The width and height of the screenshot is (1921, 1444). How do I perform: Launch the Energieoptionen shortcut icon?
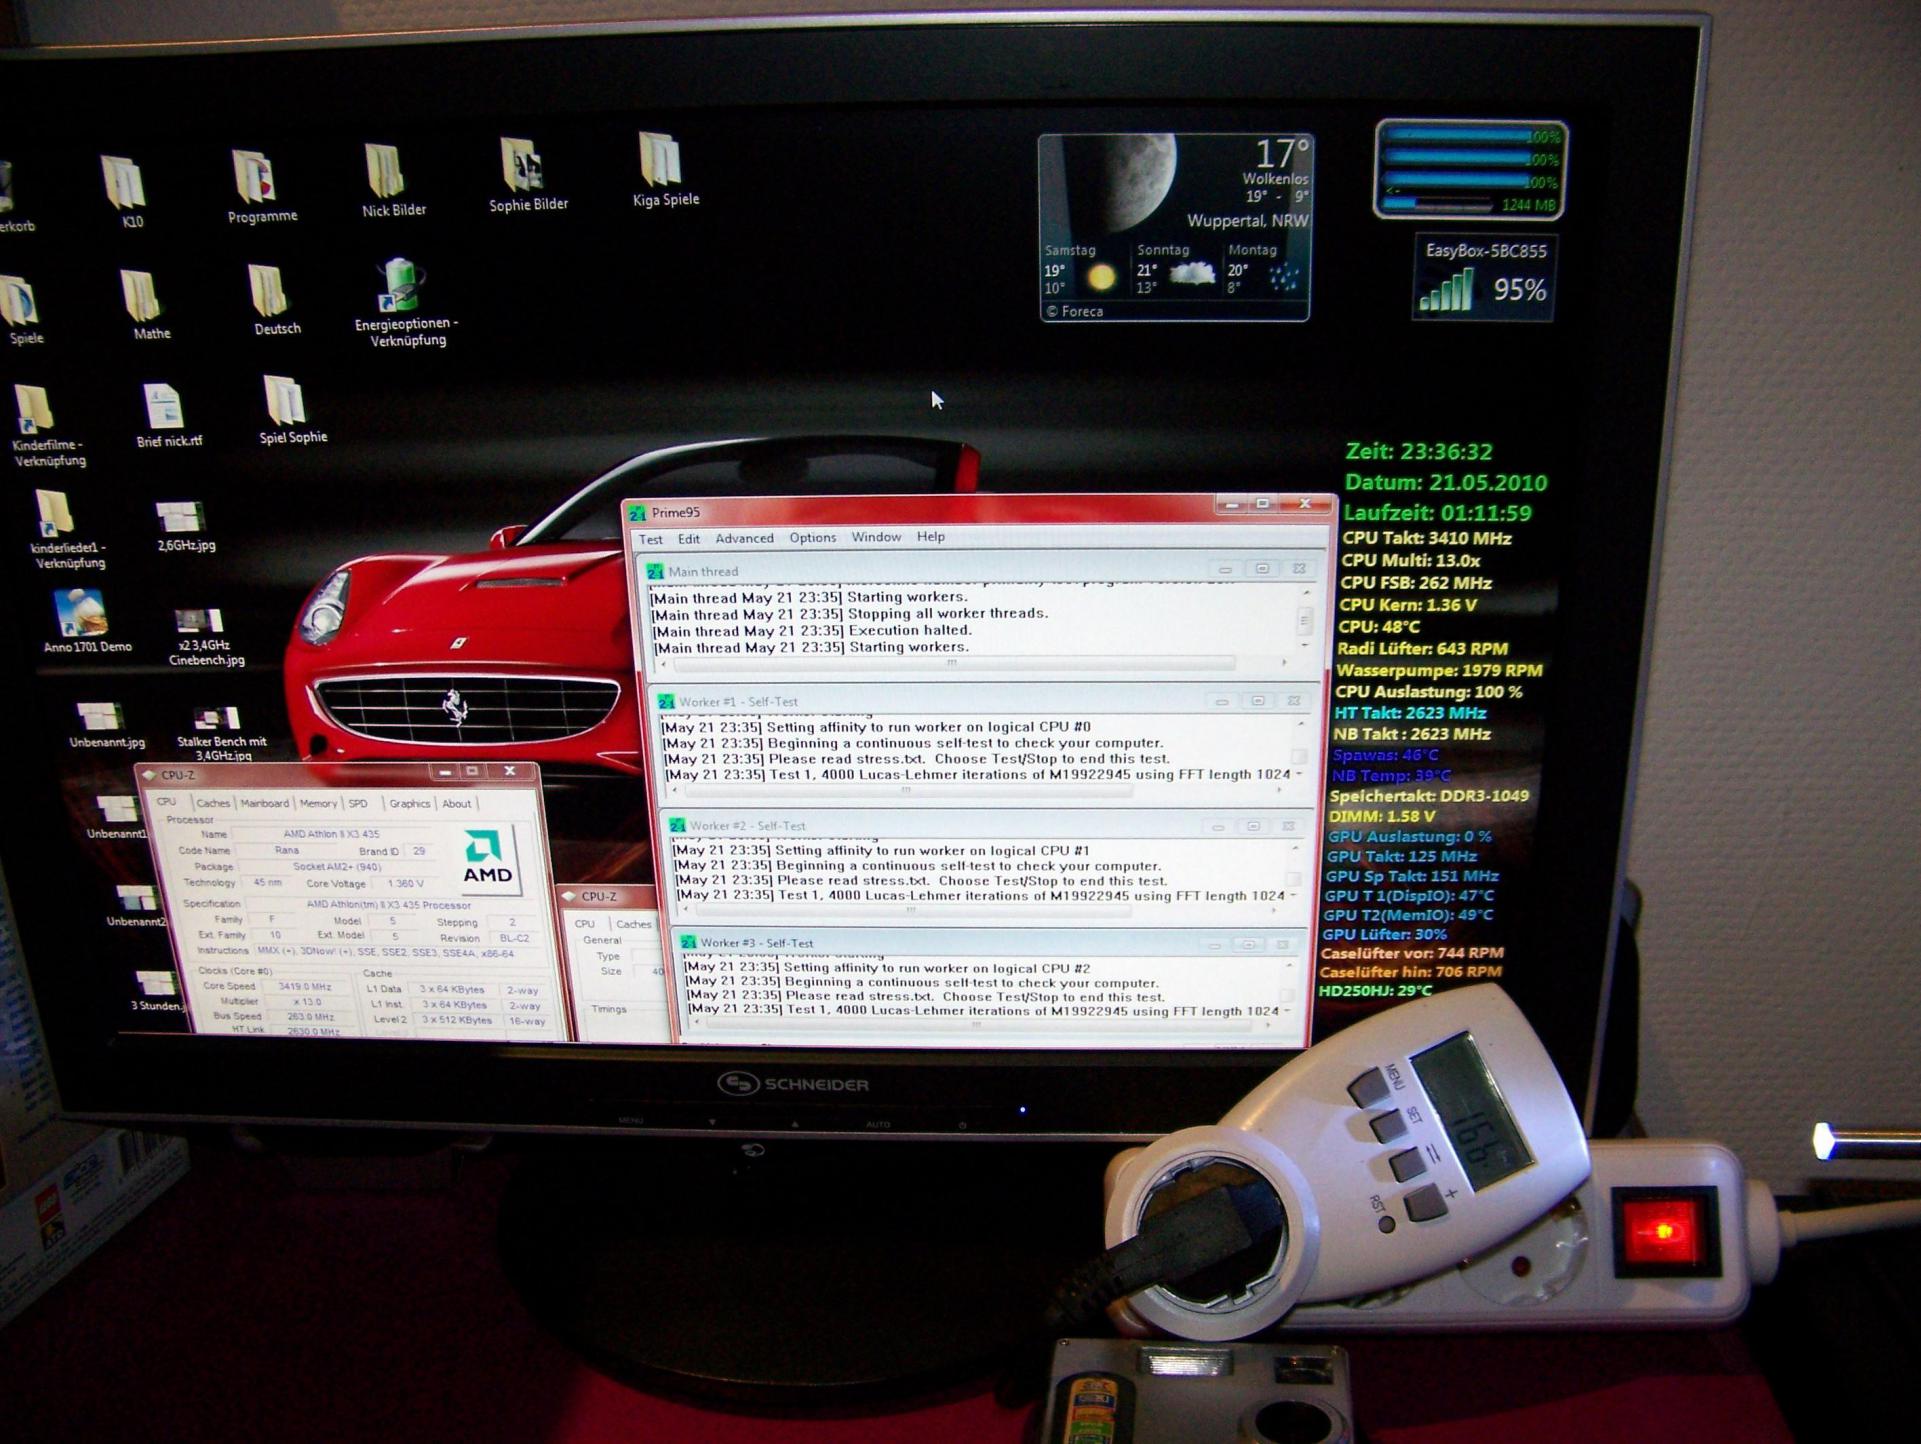pyautogui.click(x=401, y=288)
